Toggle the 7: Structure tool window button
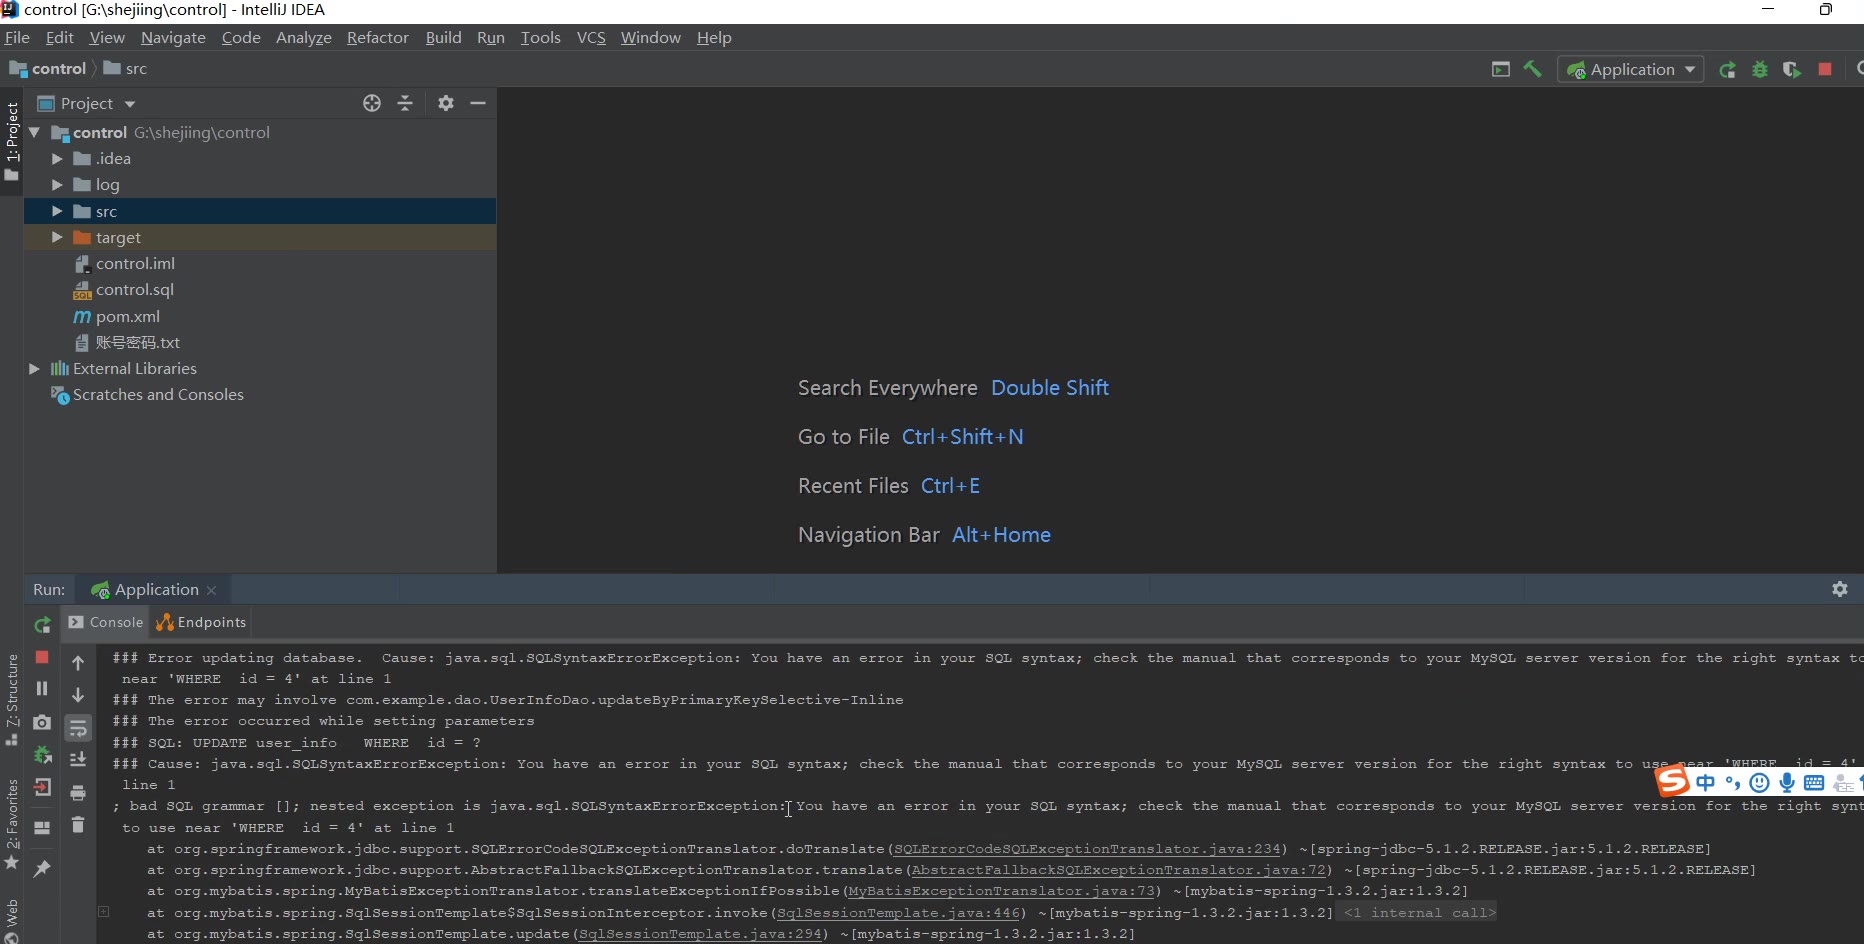Viewport: 1864px width, 944px height. (x=12, y=700)
